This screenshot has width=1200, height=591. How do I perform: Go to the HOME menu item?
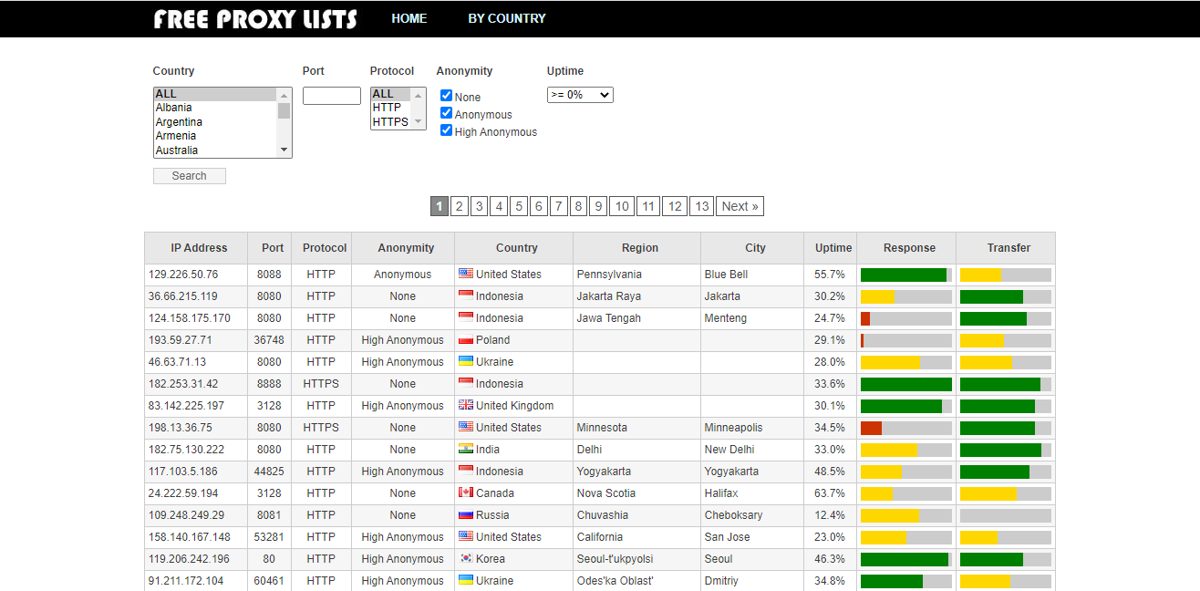point(409,18)
